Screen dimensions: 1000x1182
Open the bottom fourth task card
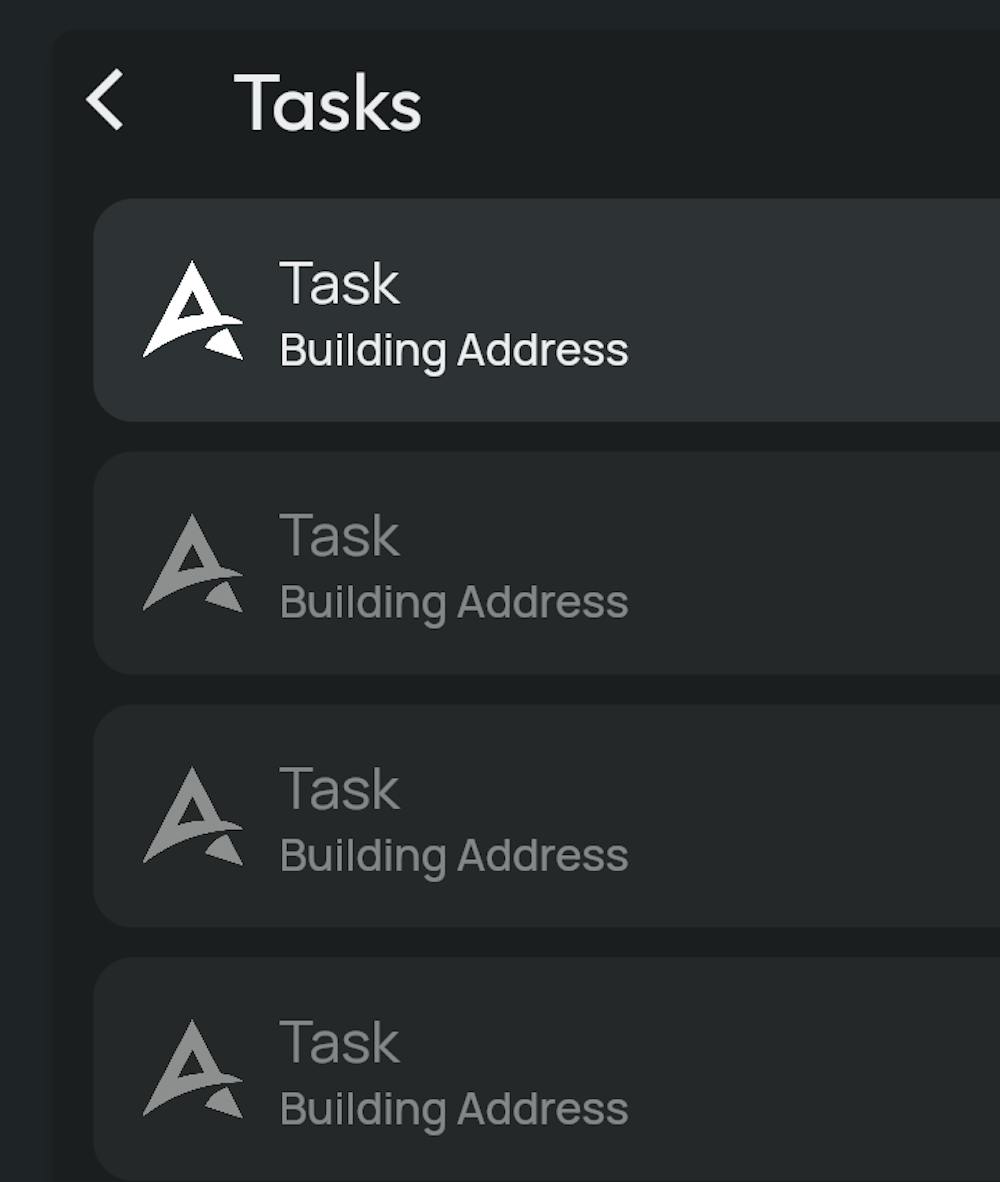click(x=800, y=1069)
